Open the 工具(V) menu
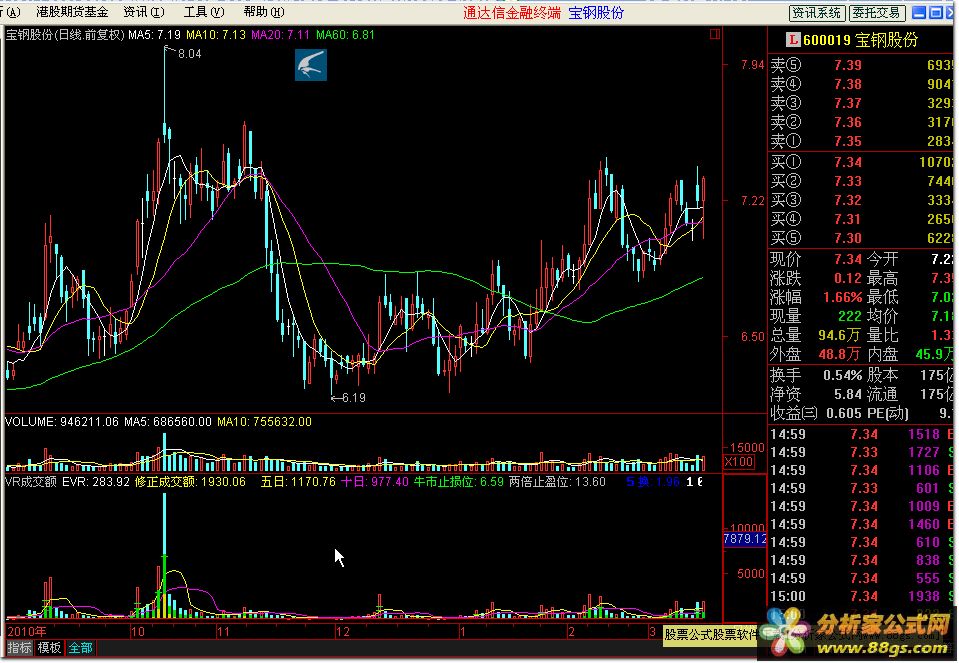The width and height of the screenshot is (959, 663). (x=204, y=12)
